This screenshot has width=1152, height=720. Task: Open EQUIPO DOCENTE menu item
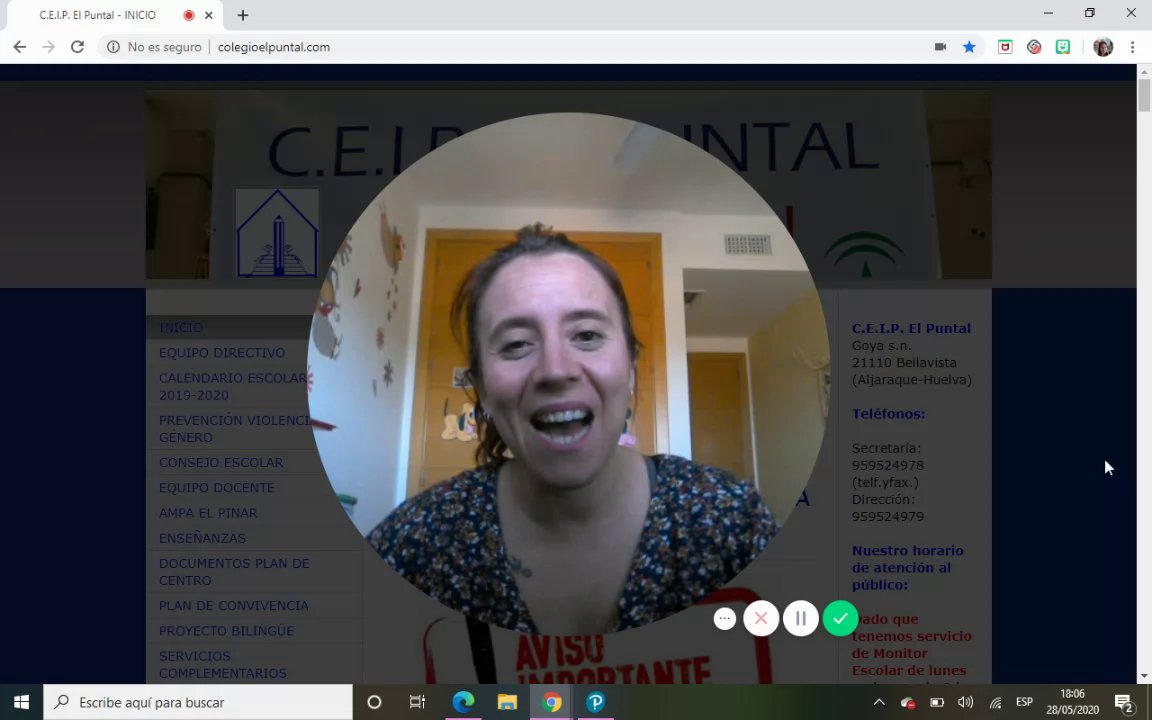click(x=217, y=488)
